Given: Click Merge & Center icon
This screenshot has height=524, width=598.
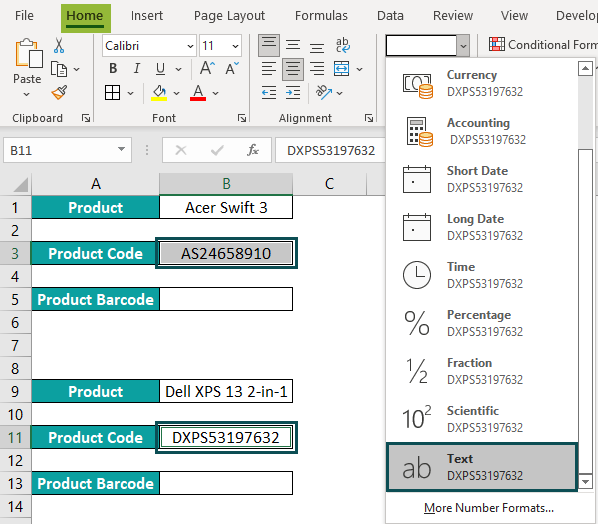Looking at the screenshot, I should [x=341, y=69].
